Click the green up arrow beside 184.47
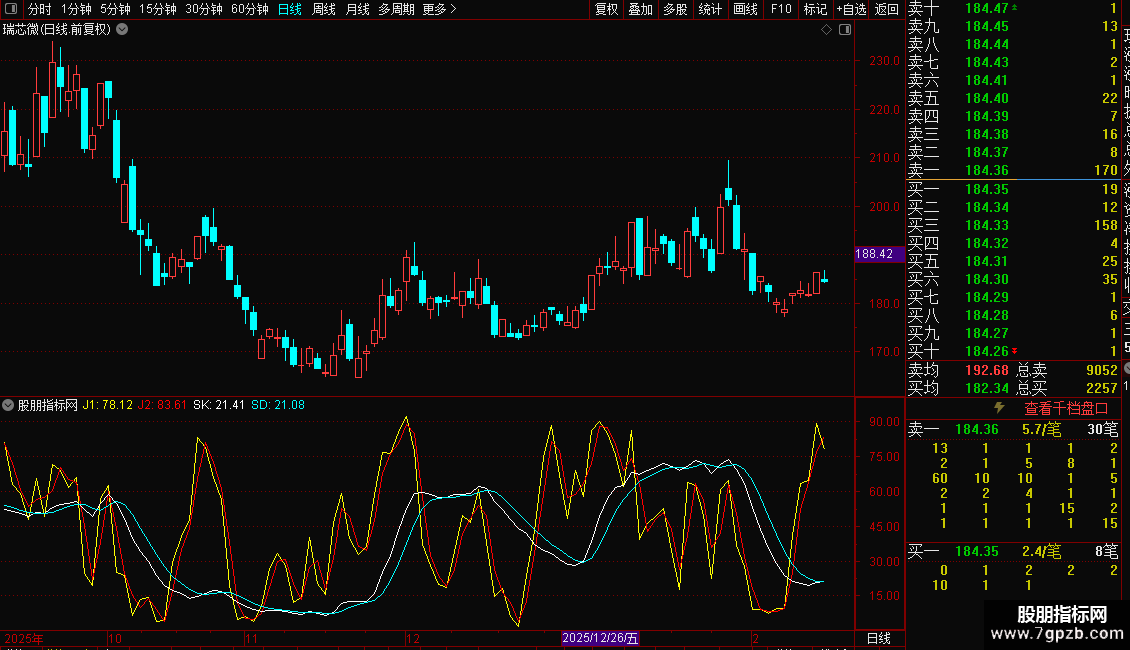 pyautogui.click(x=1016, y=8)
